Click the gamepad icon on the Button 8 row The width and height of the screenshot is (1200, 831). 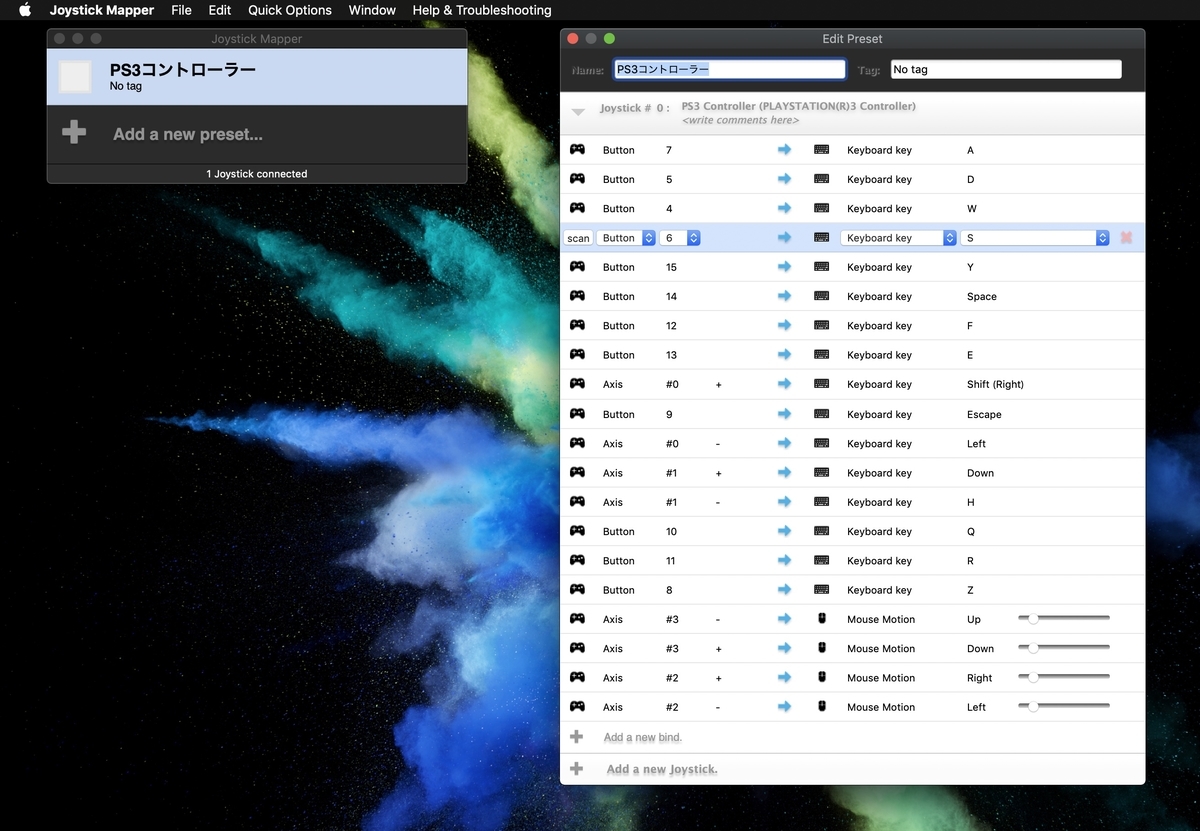coord(577,590)
